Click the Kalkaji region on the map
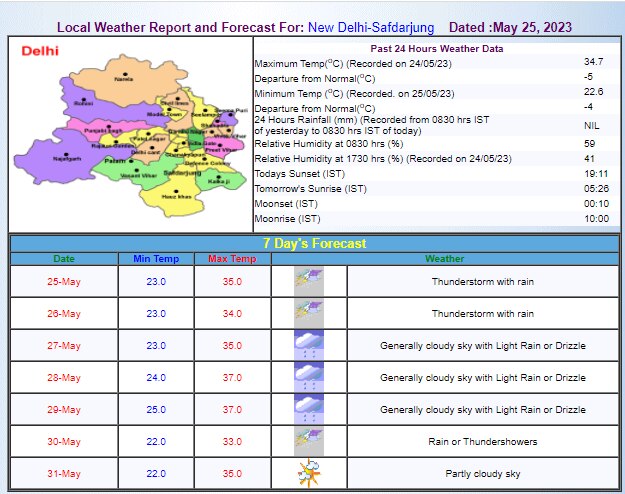This screenshot has width=625, height=494. point(219,181)
